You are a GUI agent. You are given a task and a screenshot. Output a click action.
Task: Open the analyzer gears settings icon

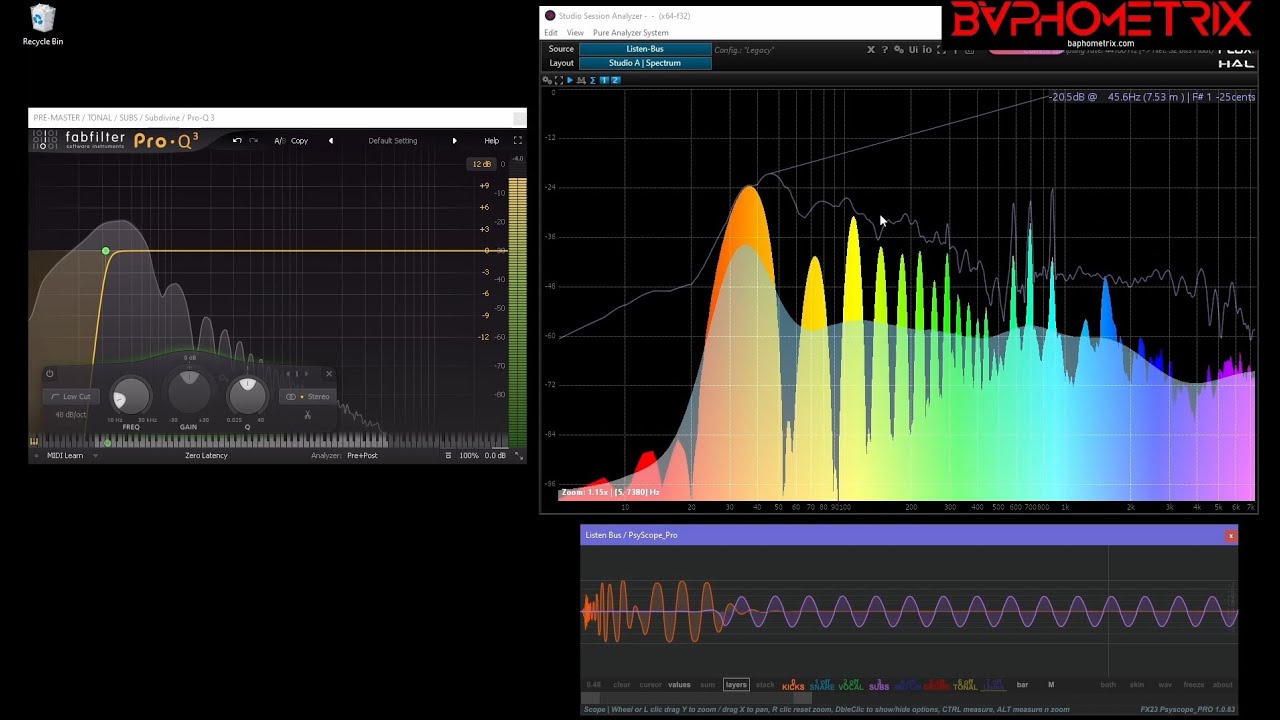coord(898,50)
